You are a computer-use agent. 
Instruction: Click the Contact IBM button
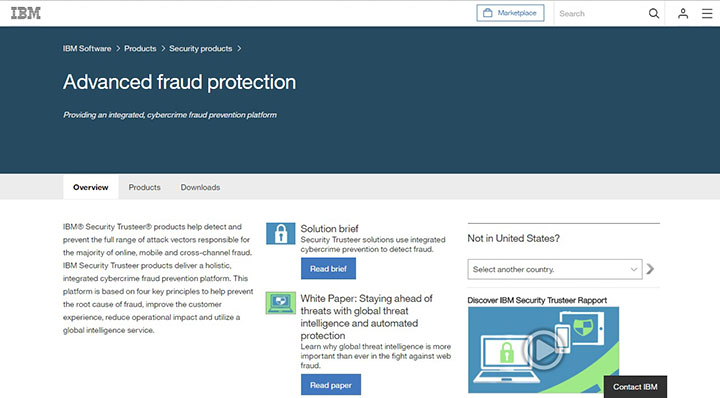pyautogui.click(x=635, y=387)
